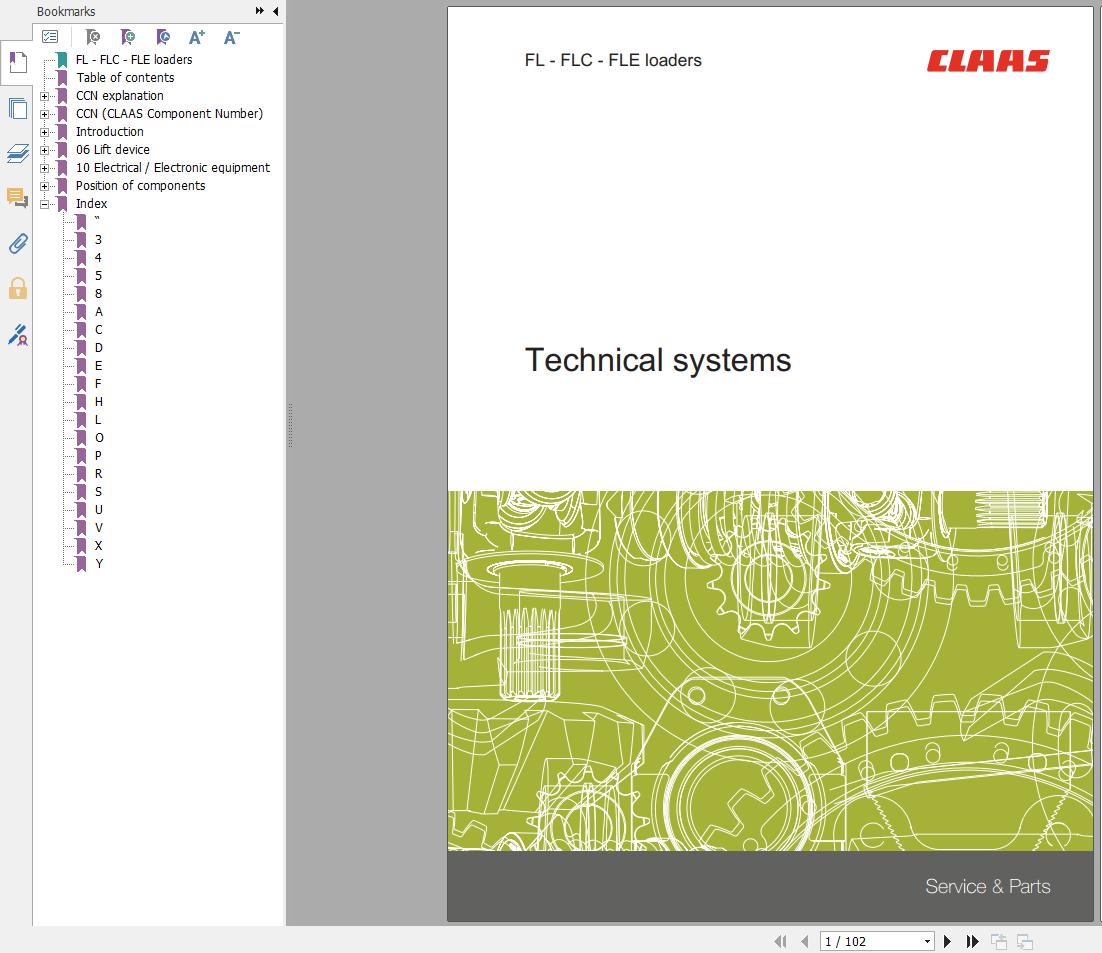Go to 10 Electrical / Electronic equipment bookmark
The height and width of the screenshot is (953, 1102).
tap(172, 168)
